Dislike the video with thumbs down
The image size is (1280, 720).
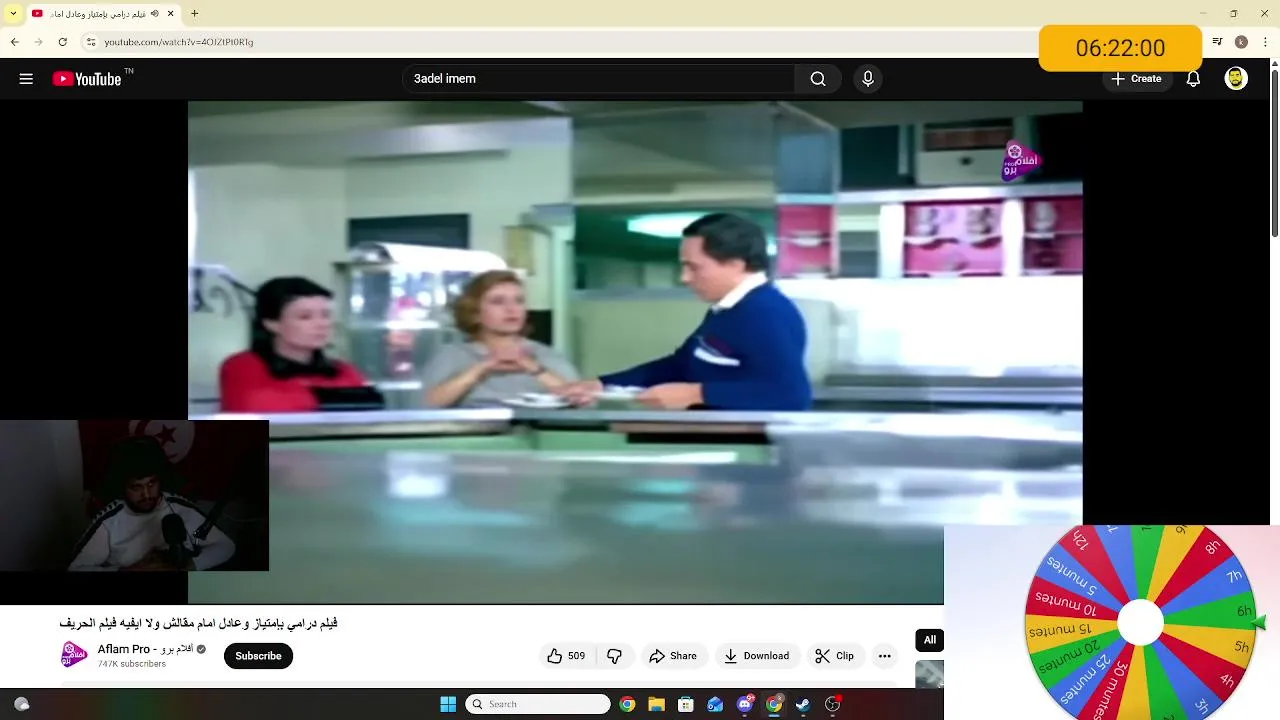tap(615, 656)
